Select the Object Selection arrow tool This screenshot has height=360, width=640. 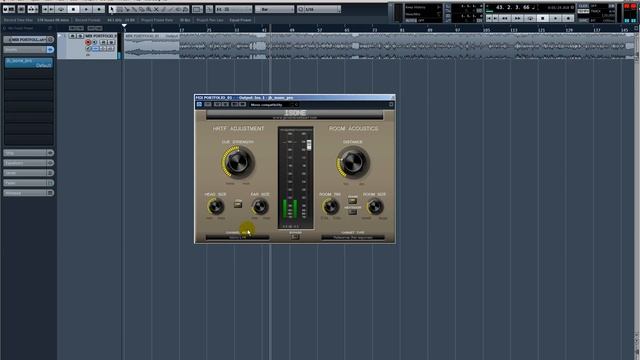click(x=112, y=9)
